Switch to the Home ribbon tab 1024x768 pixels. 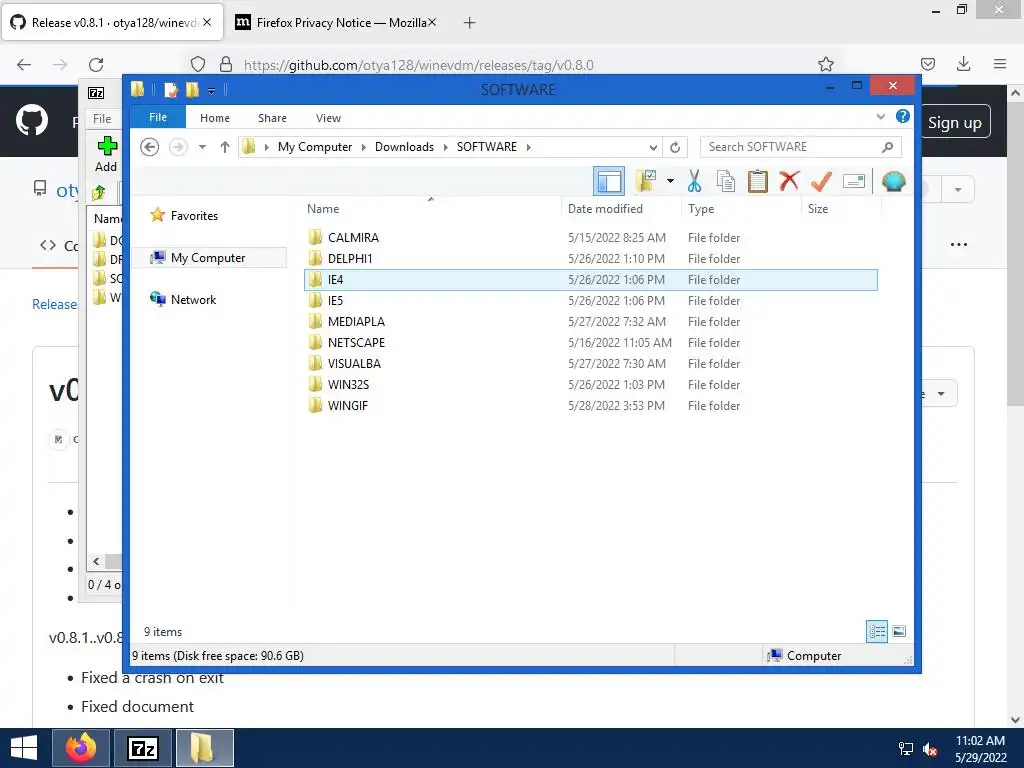[215, 118]
